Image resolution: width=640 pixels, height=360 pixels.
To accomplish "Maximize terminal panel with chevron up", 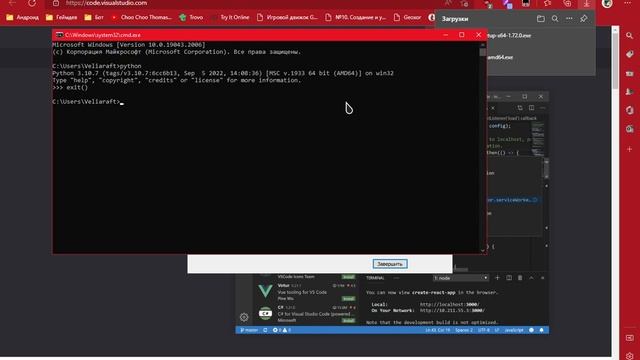I will point(531,278).
